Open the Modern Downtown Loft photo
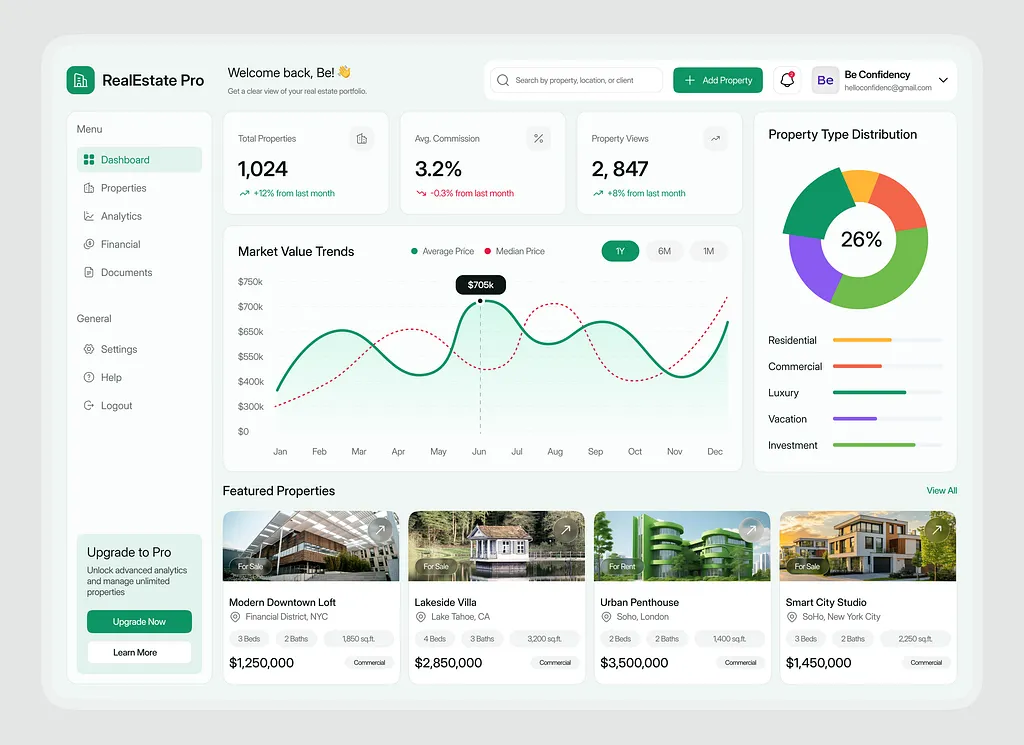 311,546
